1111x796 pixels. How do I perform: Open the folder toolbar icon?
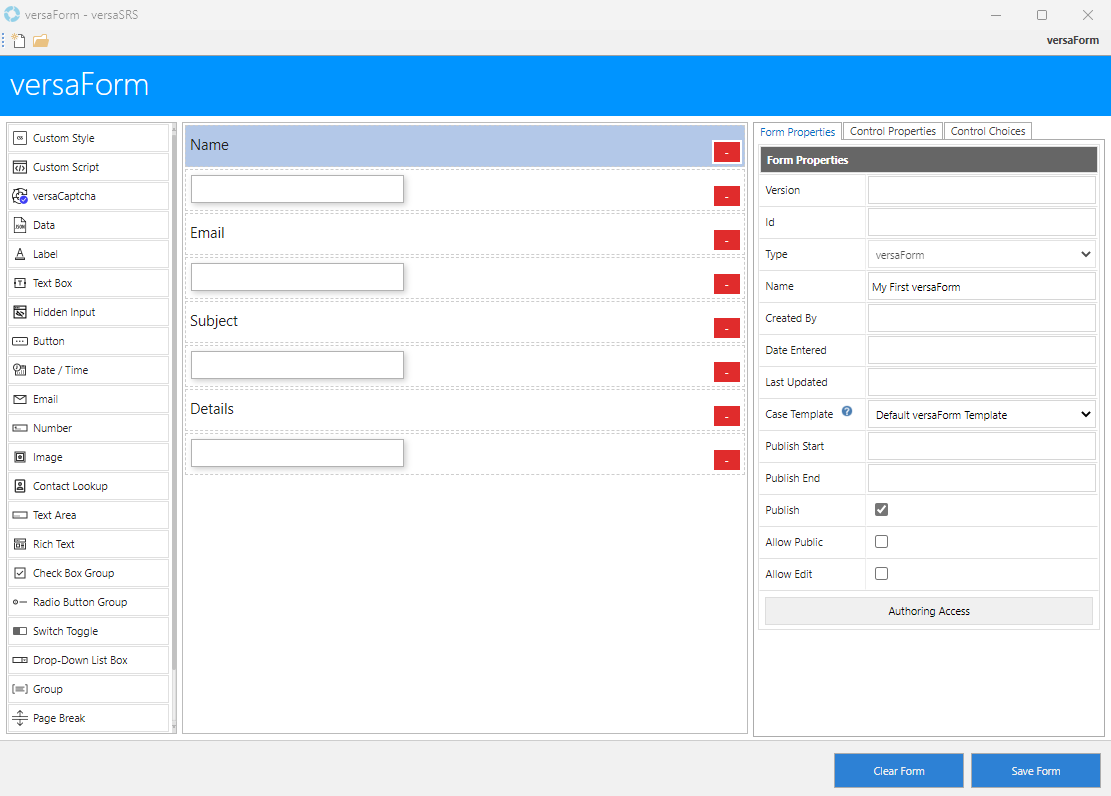click(40, 40)
